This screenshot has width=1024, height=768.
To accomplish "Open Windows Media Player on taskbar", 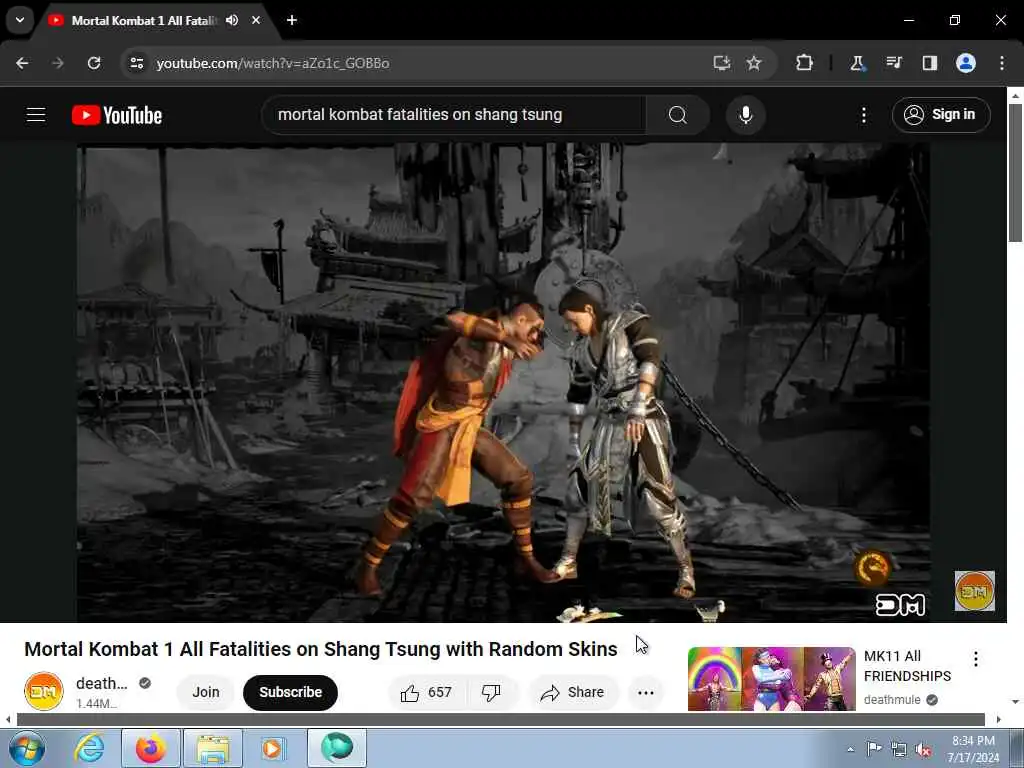I will tap(273, 748).
